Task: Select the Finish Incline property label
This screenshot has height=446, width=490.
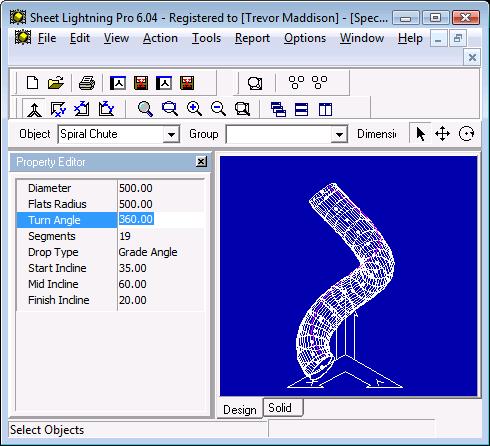Action: [x=59, y=300]
